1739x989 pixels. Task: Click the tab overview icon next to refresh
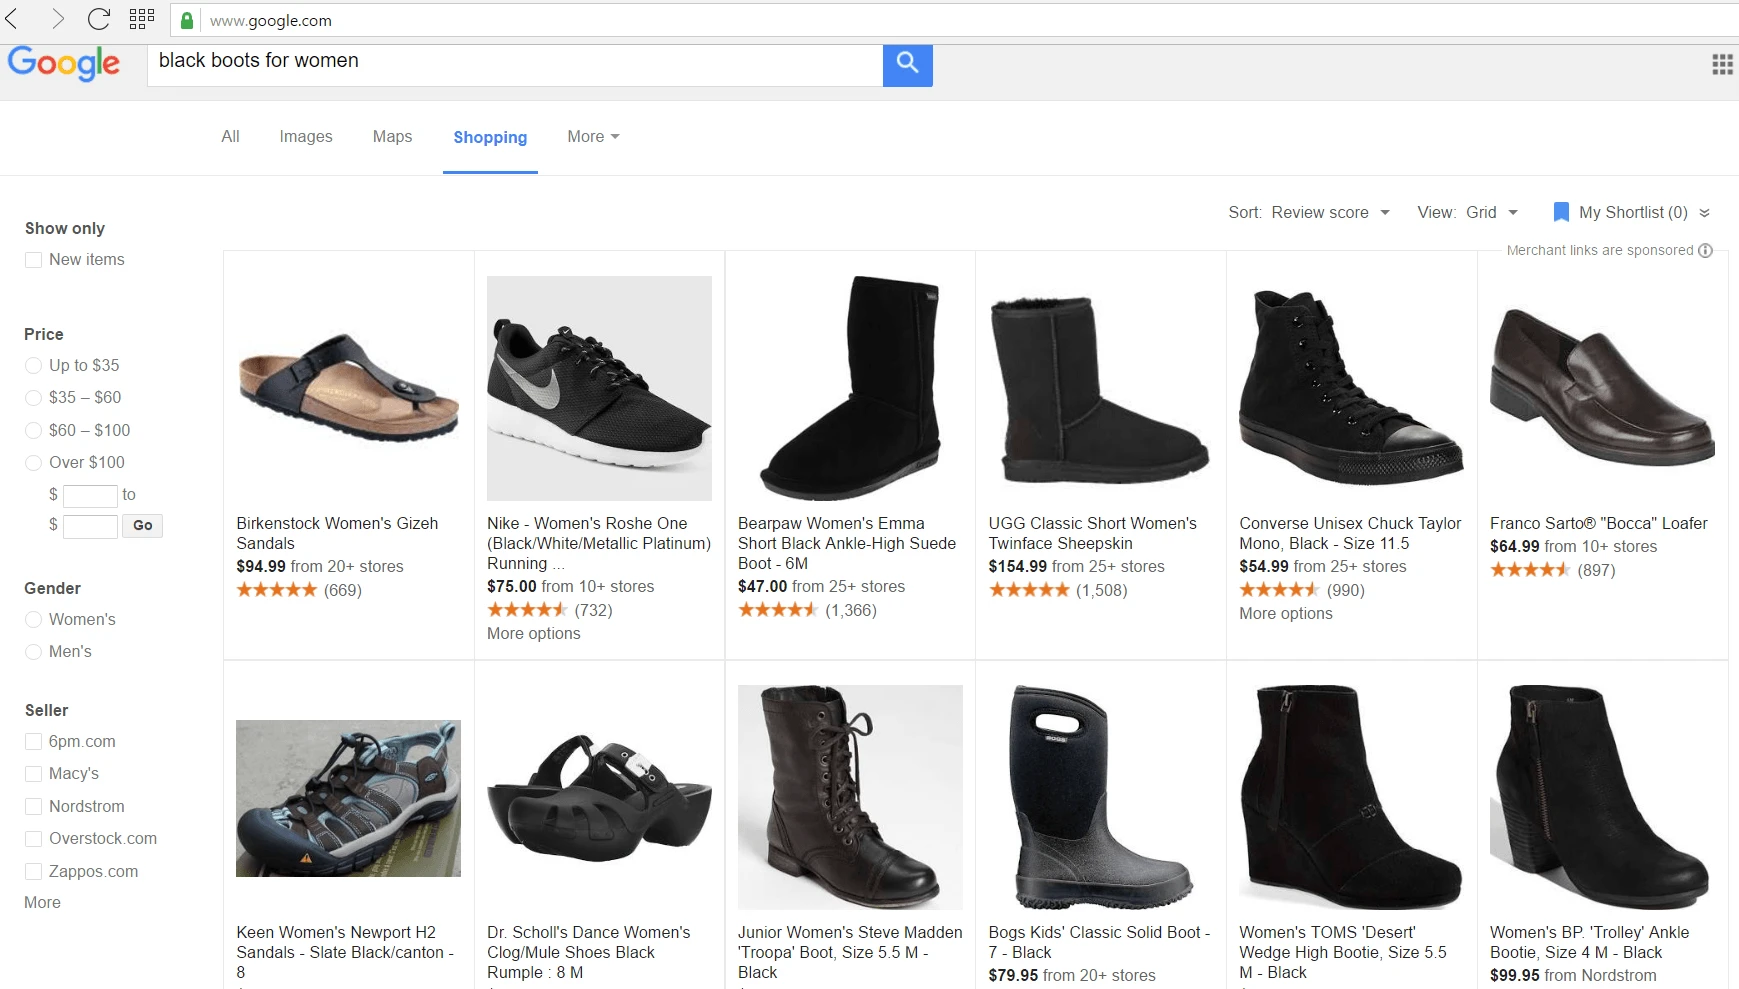click(x=142, y=19)
